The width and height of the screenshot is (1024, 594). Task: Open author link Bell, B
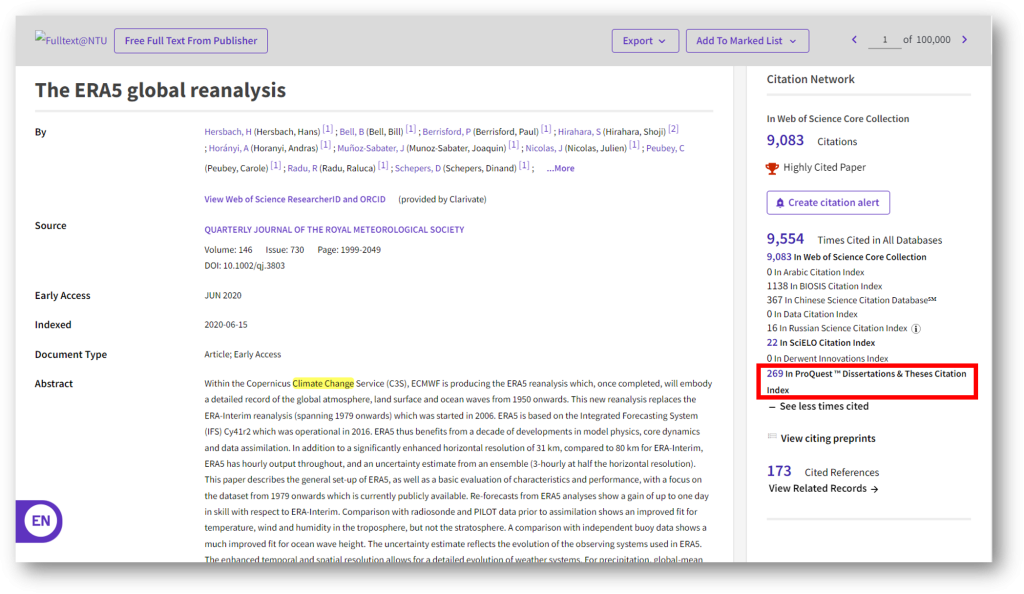(352, 132)
